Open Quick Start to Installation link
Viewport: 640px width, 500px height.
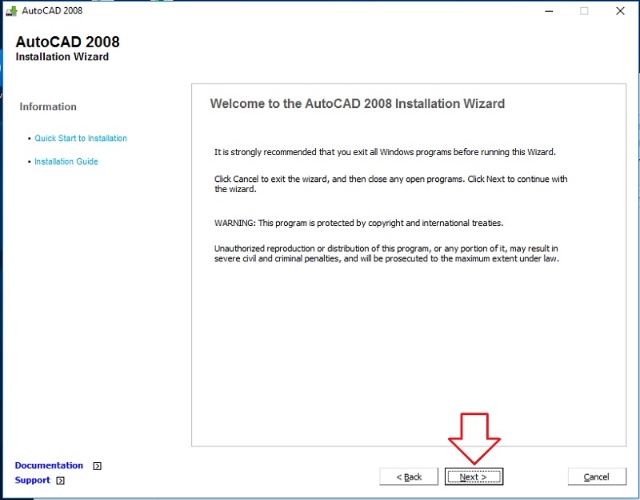[81, 138]
